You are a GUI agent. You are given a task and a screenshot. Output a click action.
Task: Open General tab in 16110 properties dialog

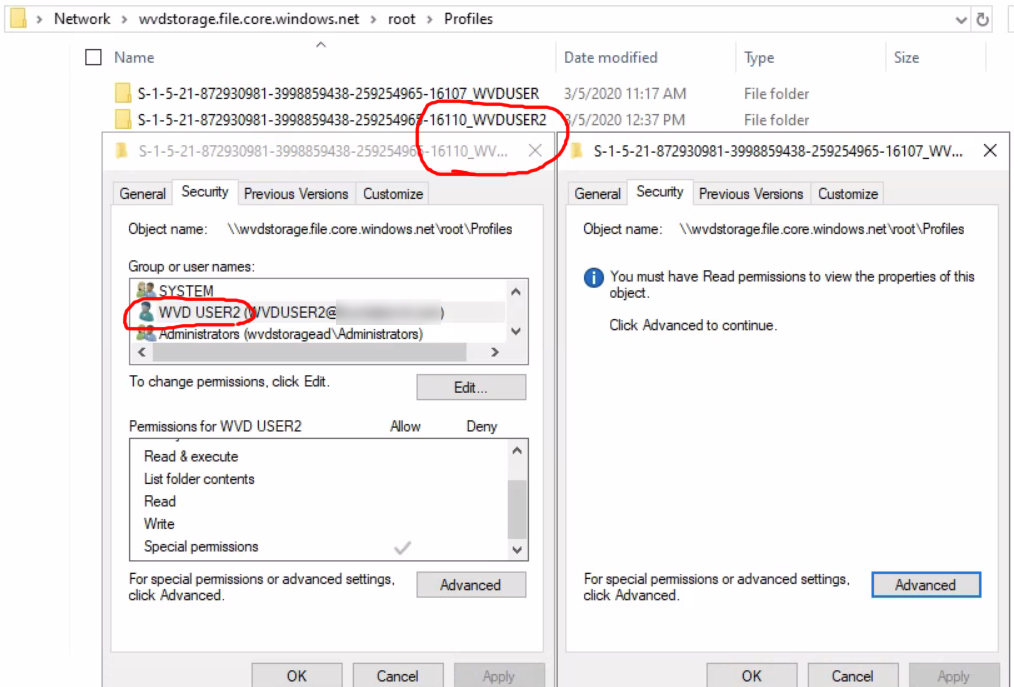[142, 193]
